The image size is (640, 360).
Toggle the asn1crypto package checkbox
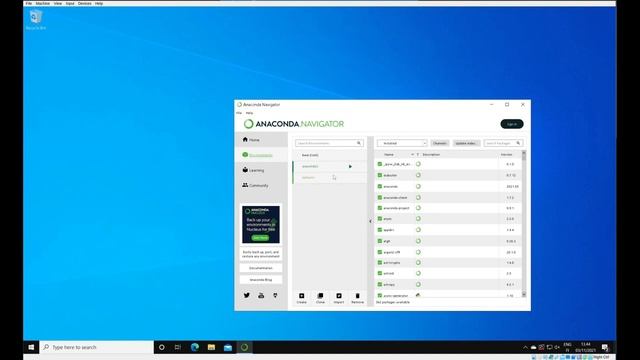(x=380, y=262)
